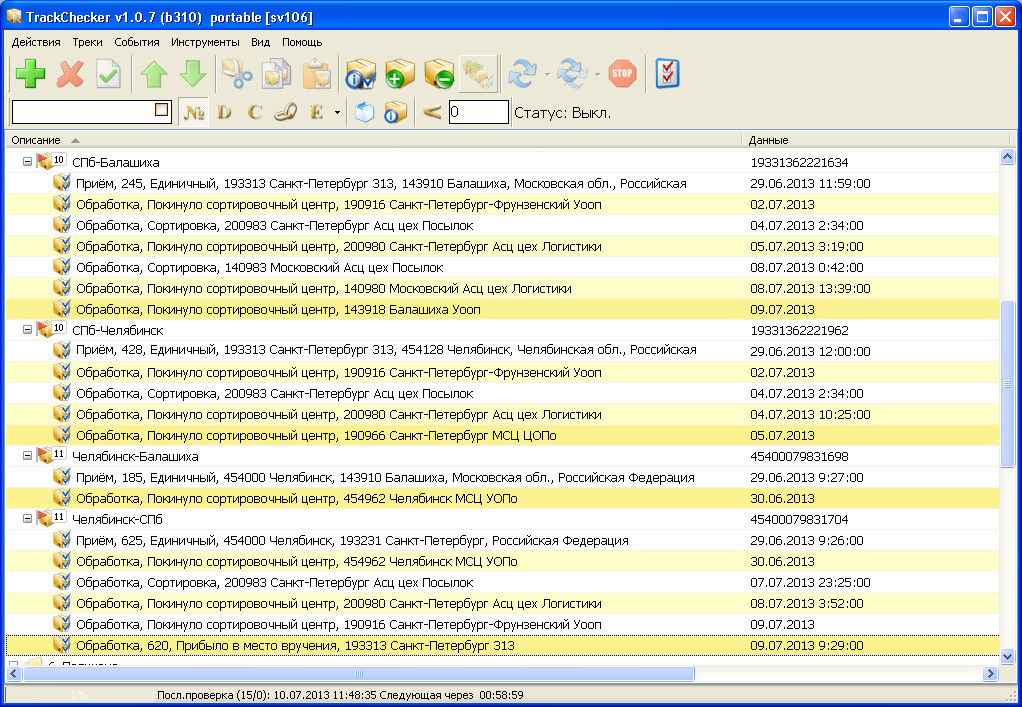The image size is (1022, 707).
Task: Open the Треки menu
Action: (x=87, y=42)
